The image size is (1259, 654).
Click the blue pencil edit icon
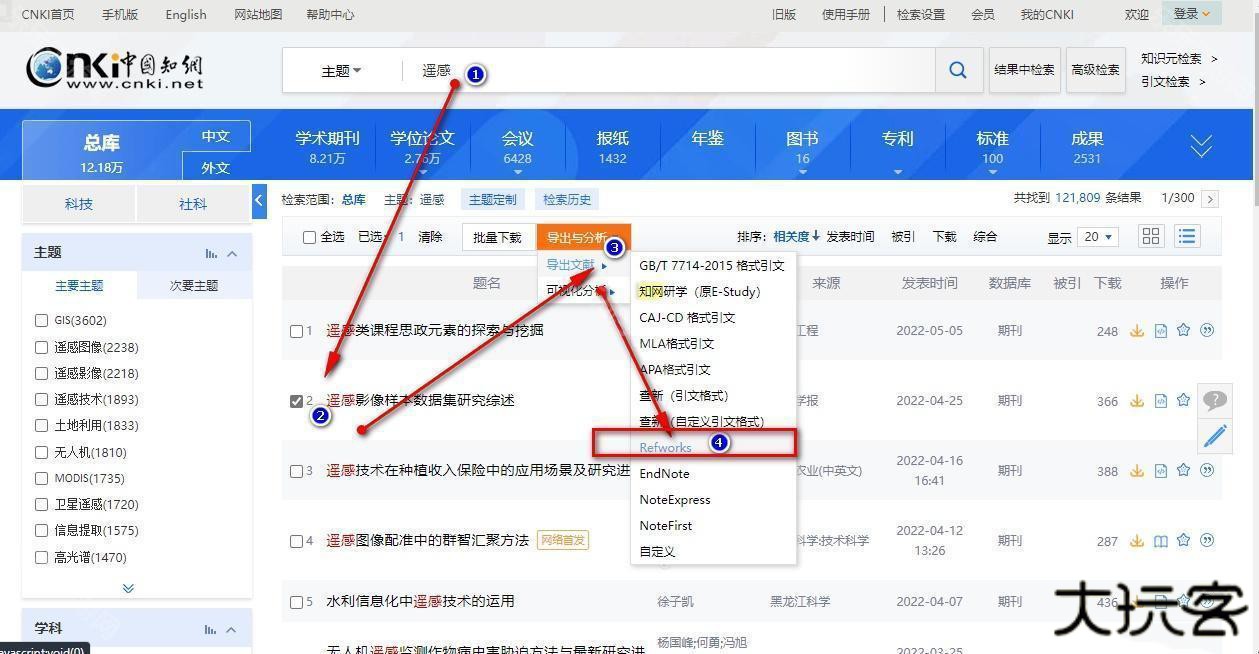pos(1215,435)
